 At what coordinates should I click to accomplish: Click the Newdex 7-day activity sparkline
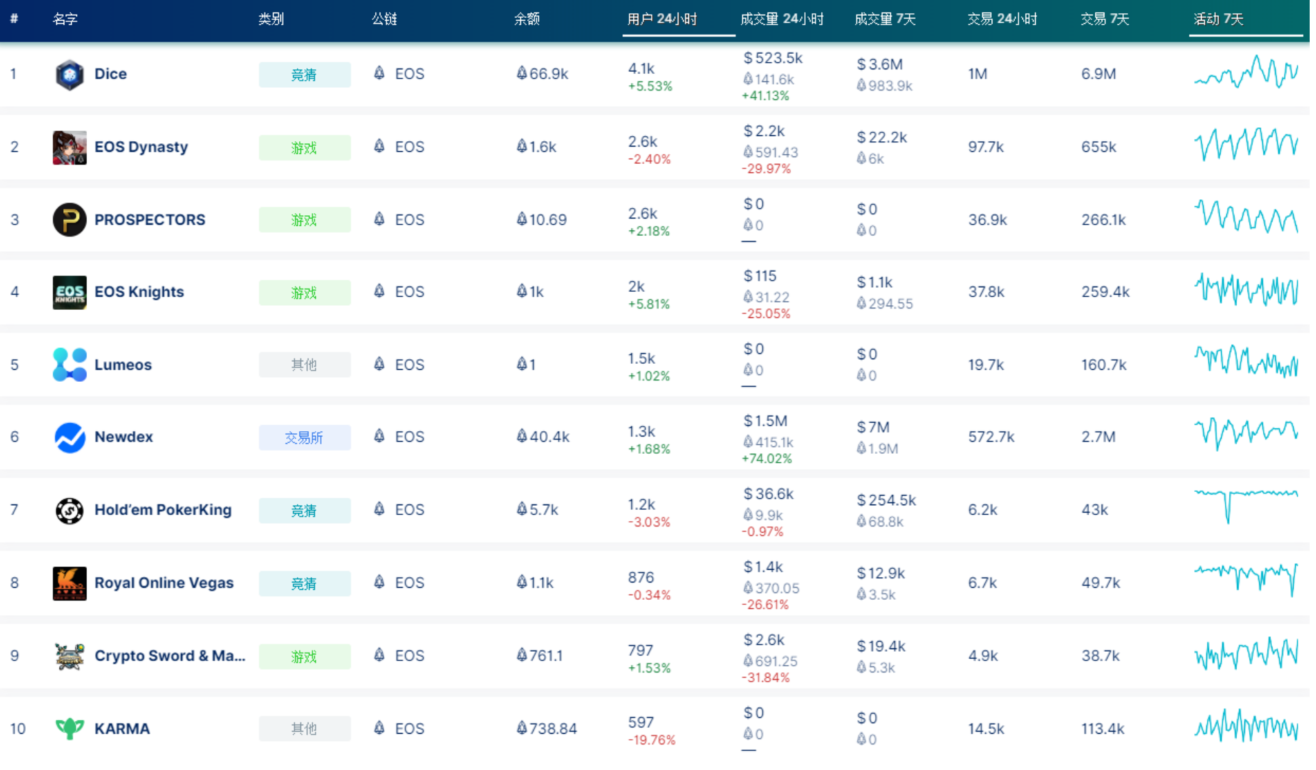click(1246, 433)
